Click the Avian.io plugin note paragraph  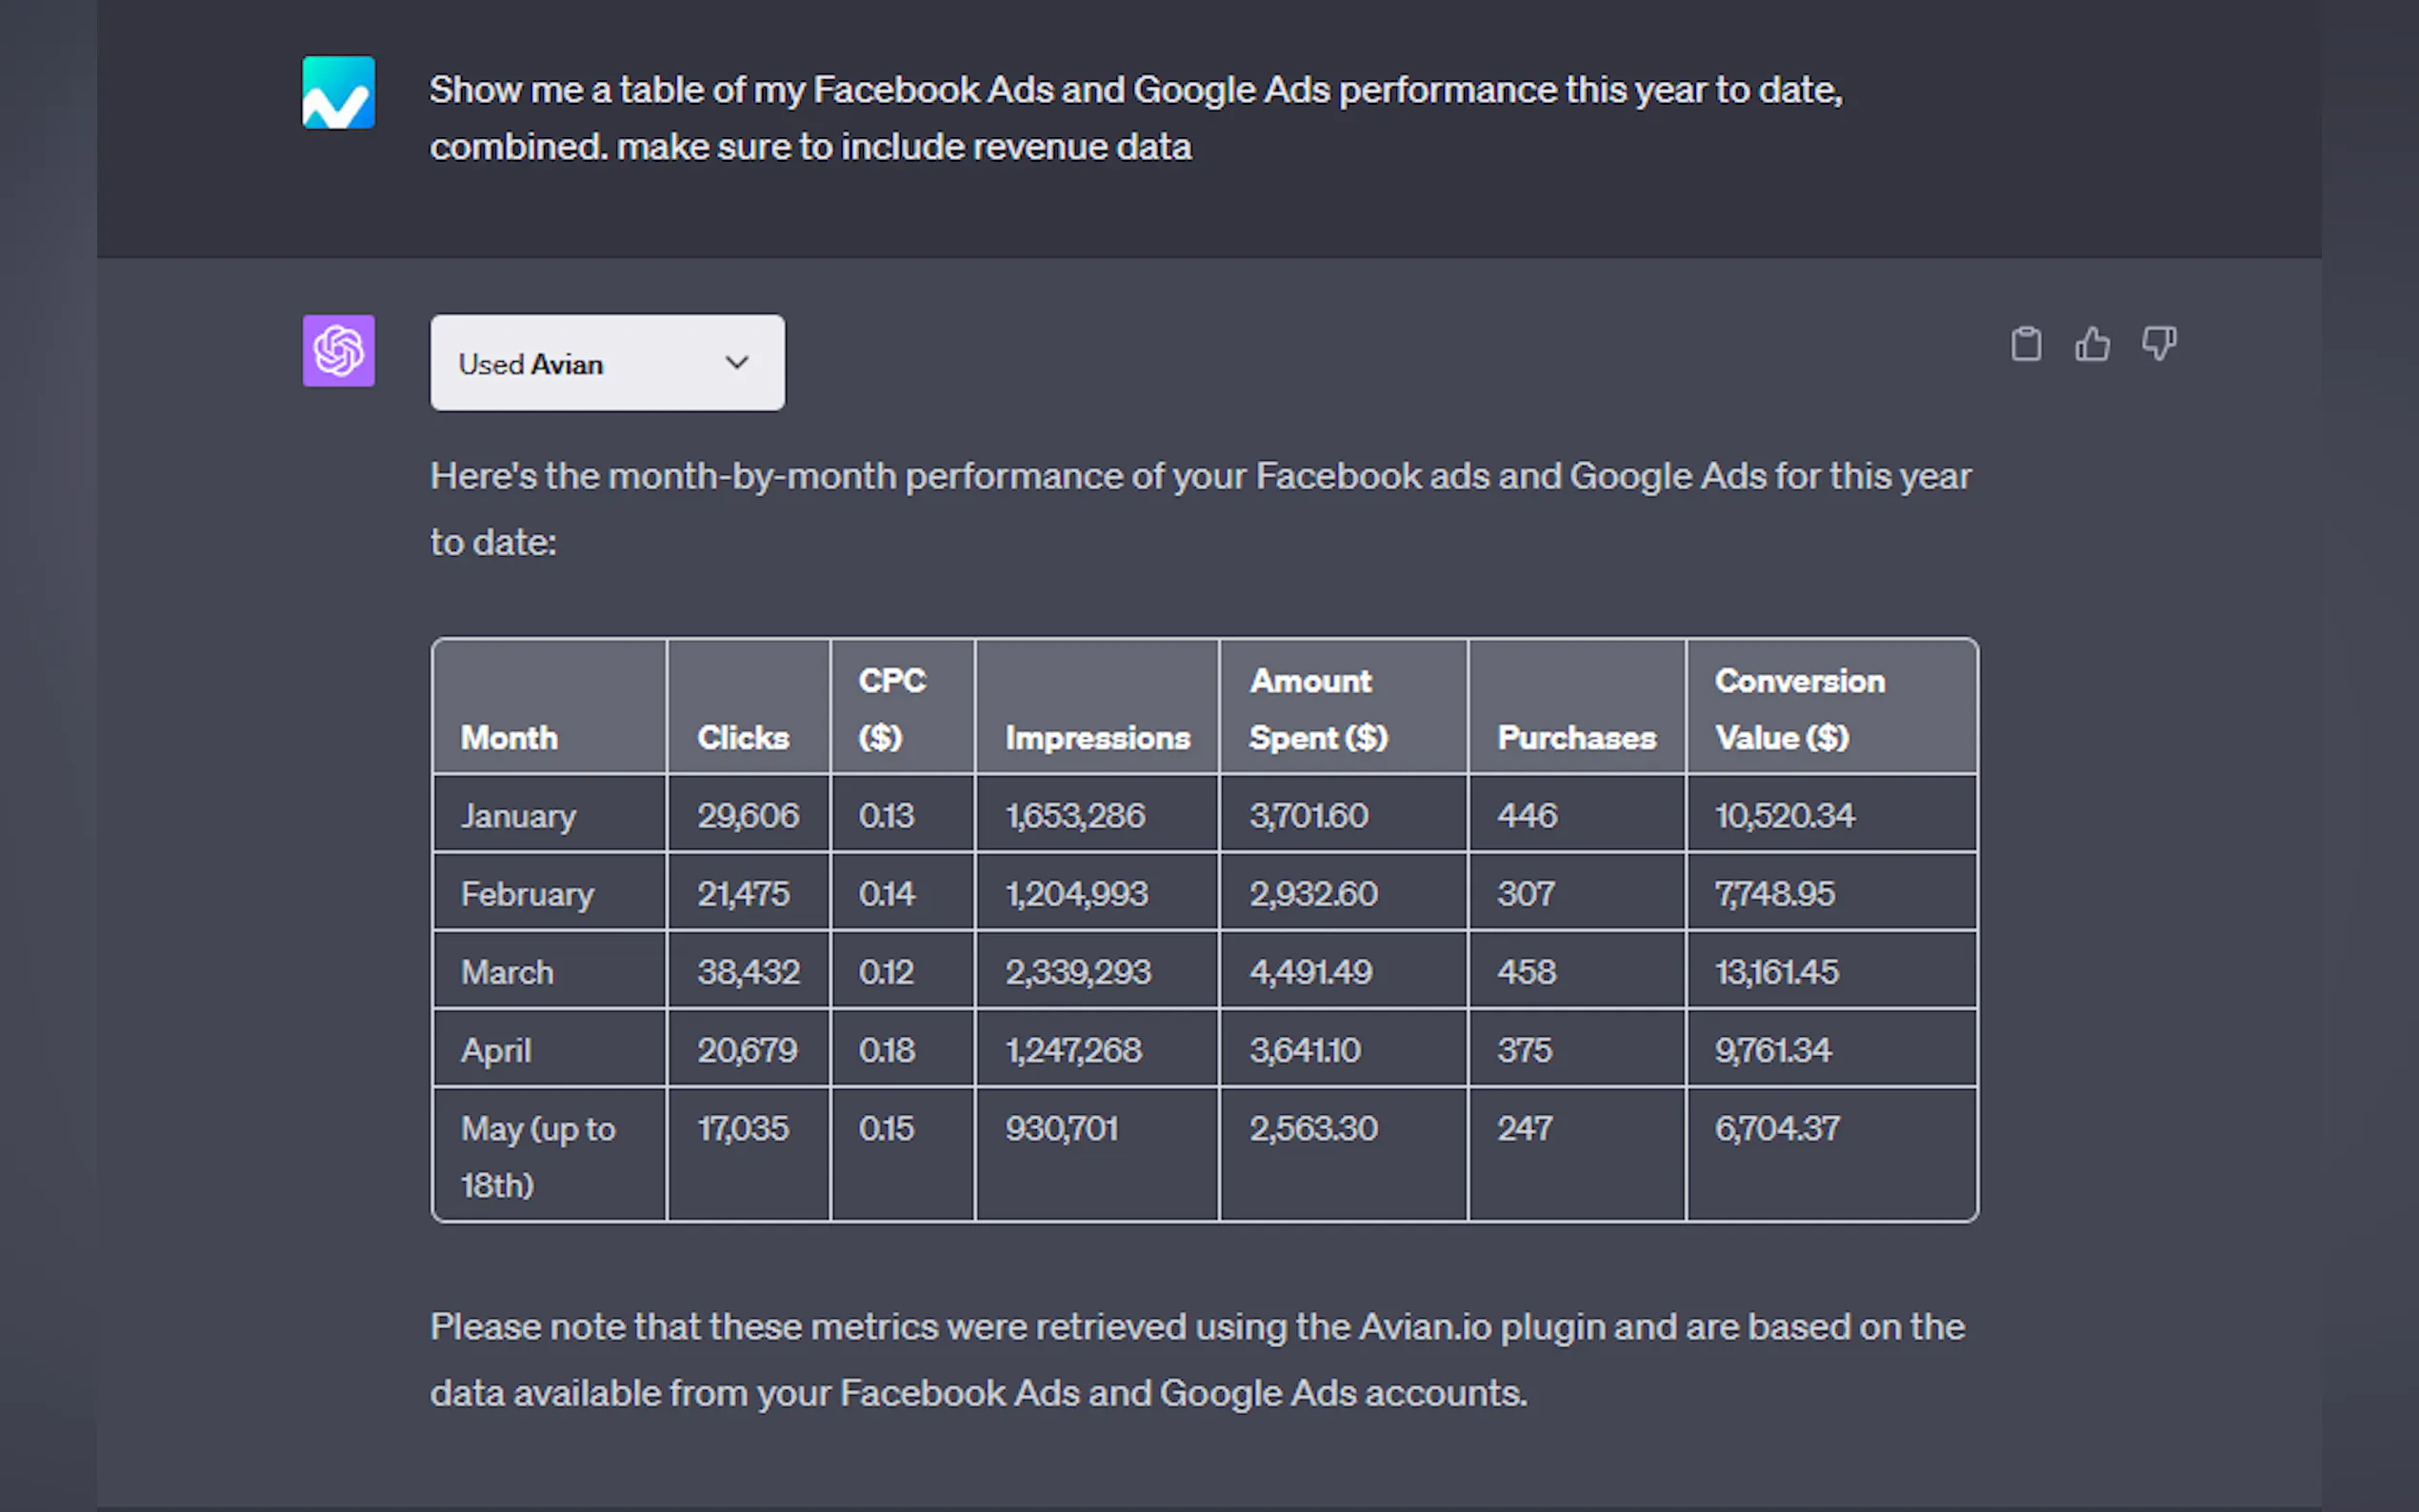[x=1197, y=1359]
